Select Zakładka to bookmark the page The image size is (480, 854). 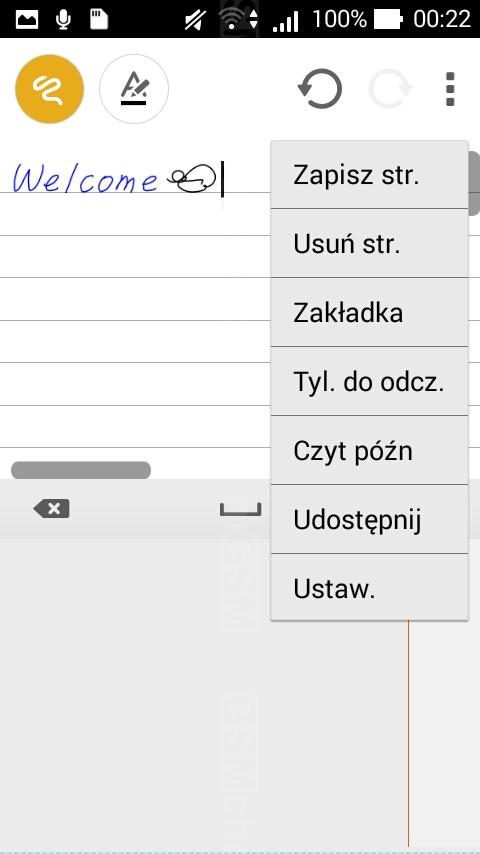(369, 313)
